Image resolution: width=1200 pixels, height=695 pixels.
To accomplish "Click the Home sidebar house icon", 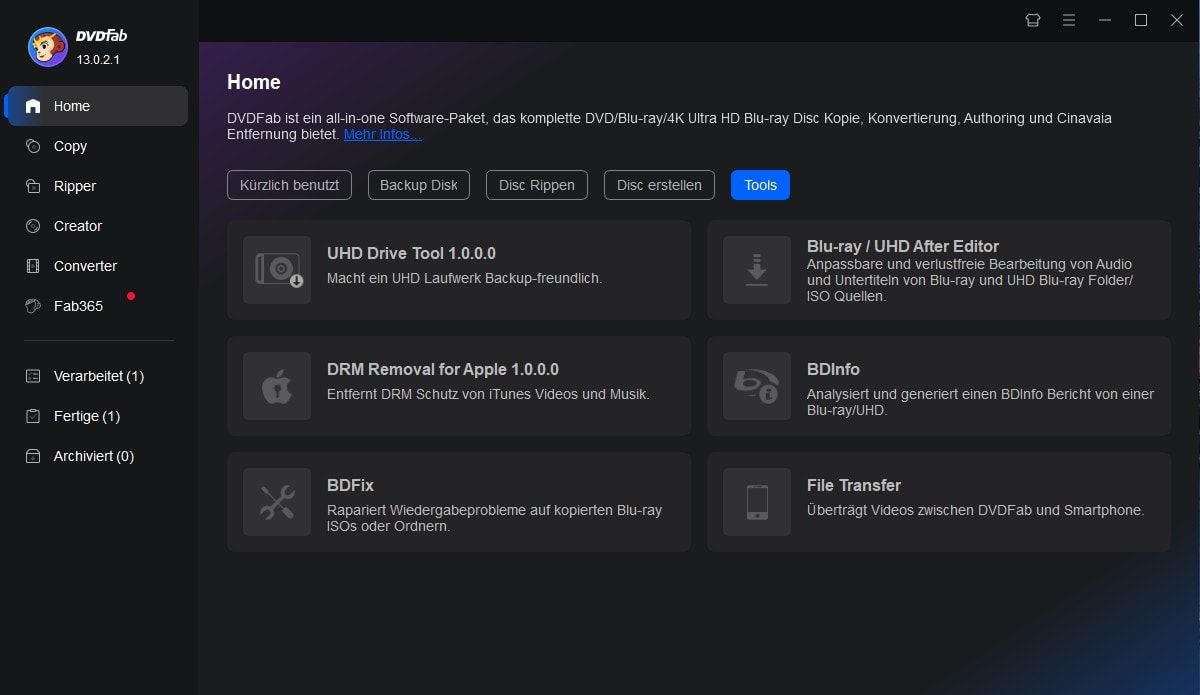I will 33,106.
